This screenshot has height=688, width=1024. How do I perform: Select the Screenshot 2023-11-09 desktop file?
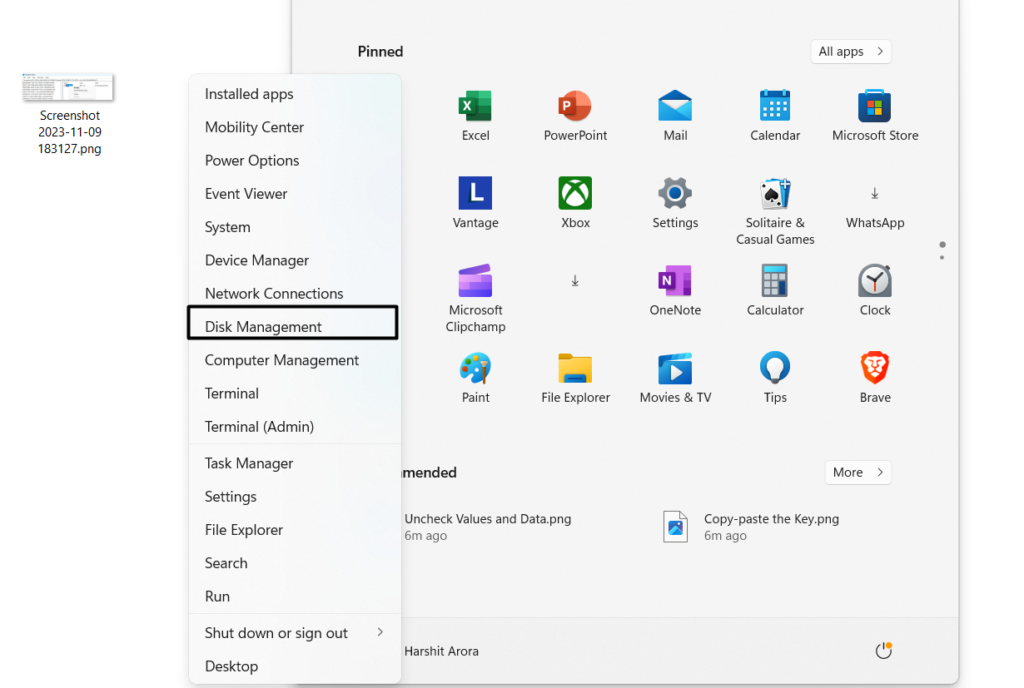coord(69,88)
